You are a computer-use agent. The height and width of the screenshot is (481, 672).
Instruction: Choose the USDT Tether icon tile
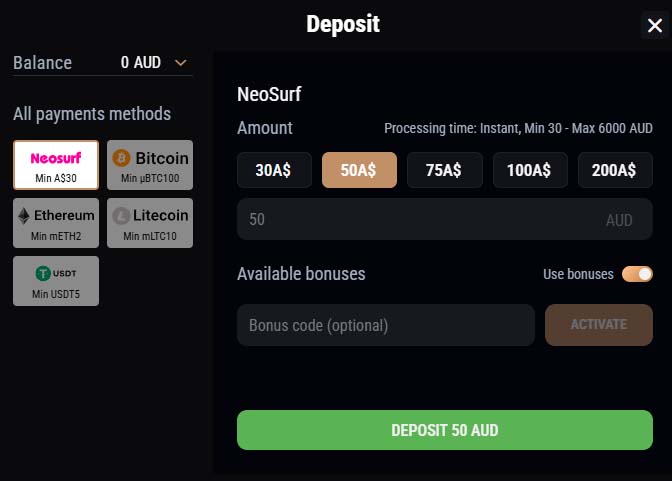[56, 281]
